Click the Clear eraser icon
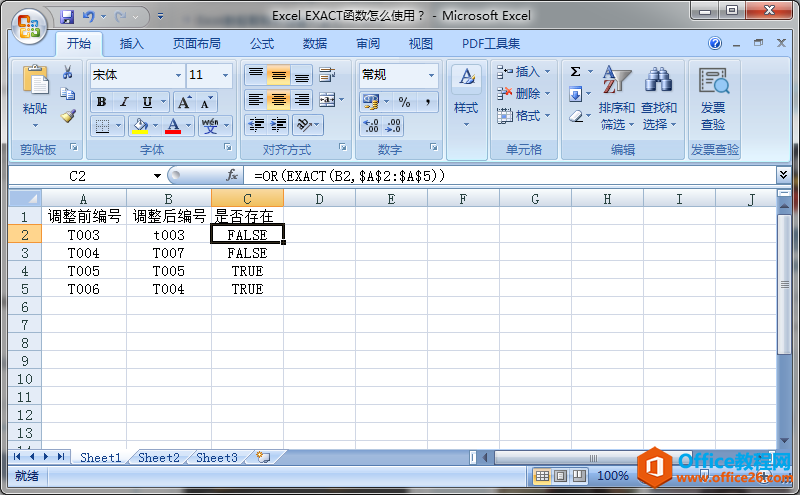Image resolution: width=800 pixels, height=495 pixels. tap(576, 116)
